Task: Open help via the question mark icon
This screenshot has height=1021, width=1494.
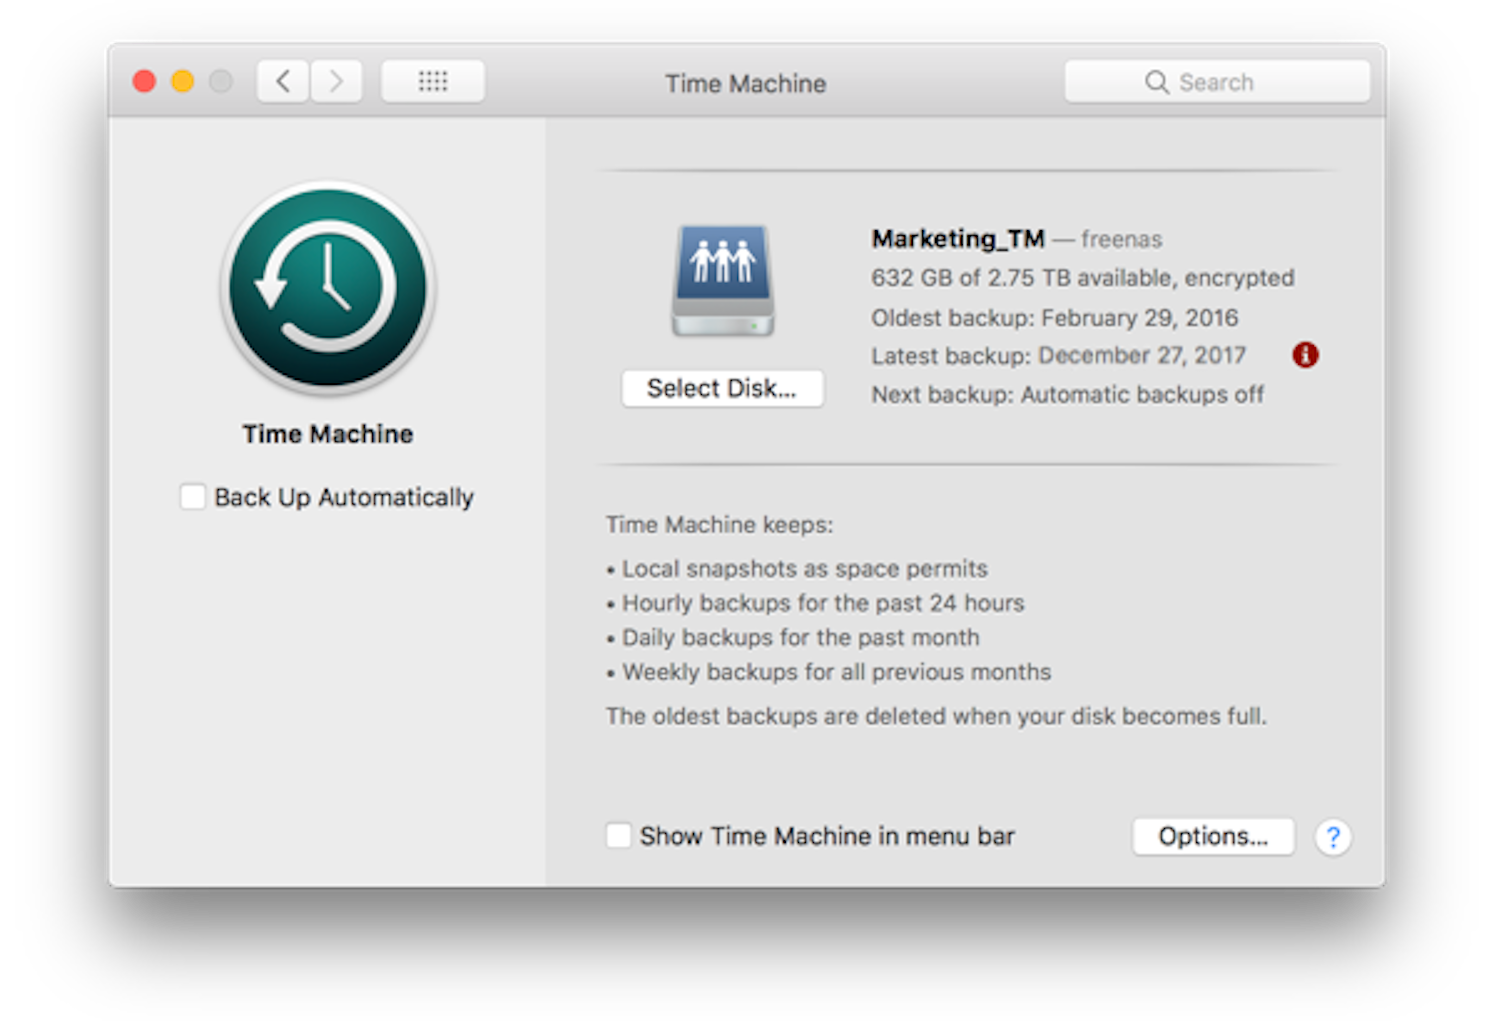Action: point(1334,837)
